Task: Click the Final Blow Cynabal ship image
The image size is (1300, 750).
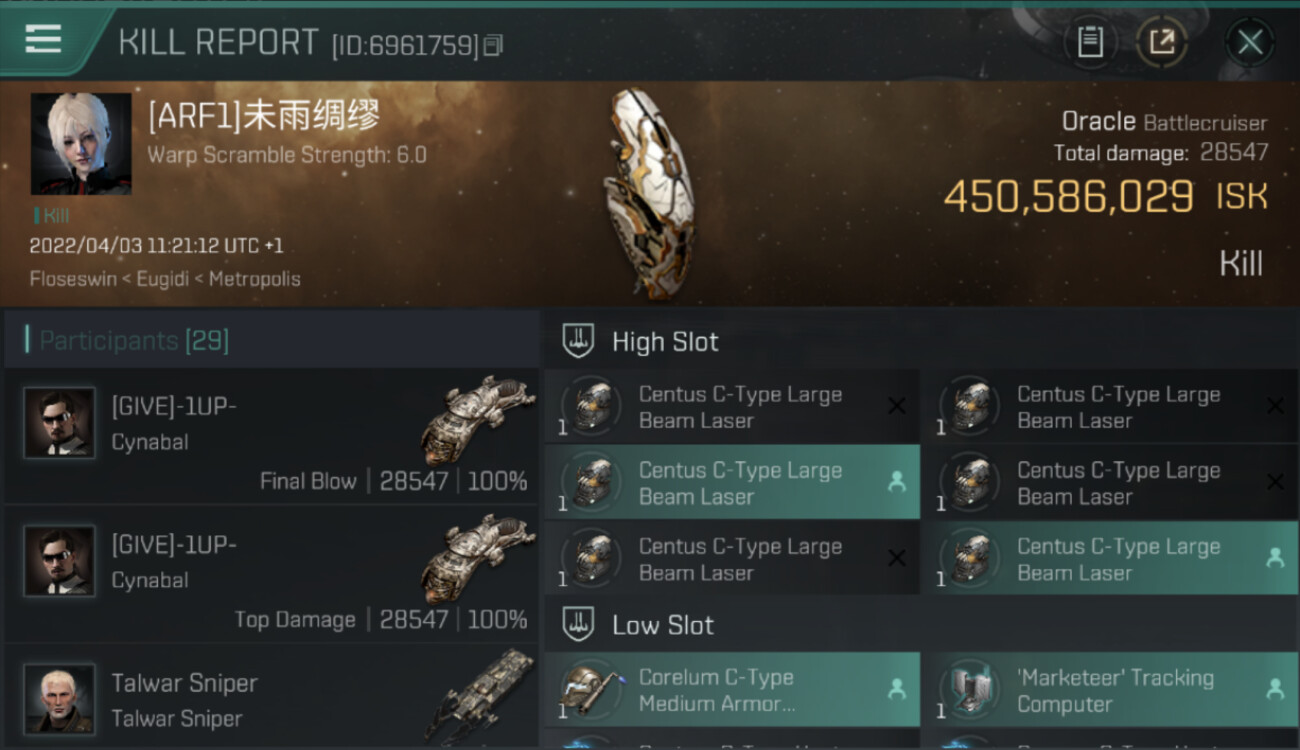Action: pos(478,420)
